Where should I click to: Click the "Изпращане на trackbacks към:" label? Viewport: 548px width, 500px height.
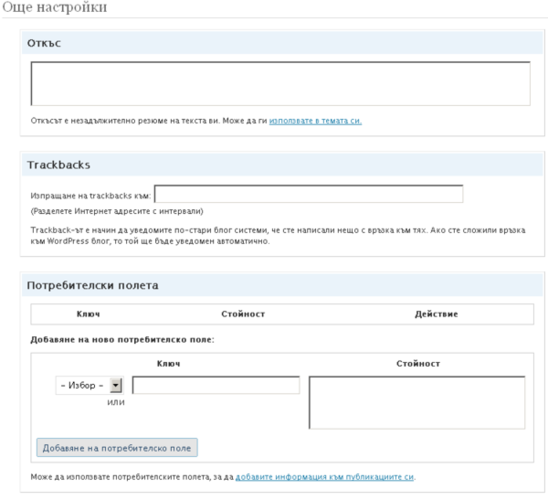[91, 196]
